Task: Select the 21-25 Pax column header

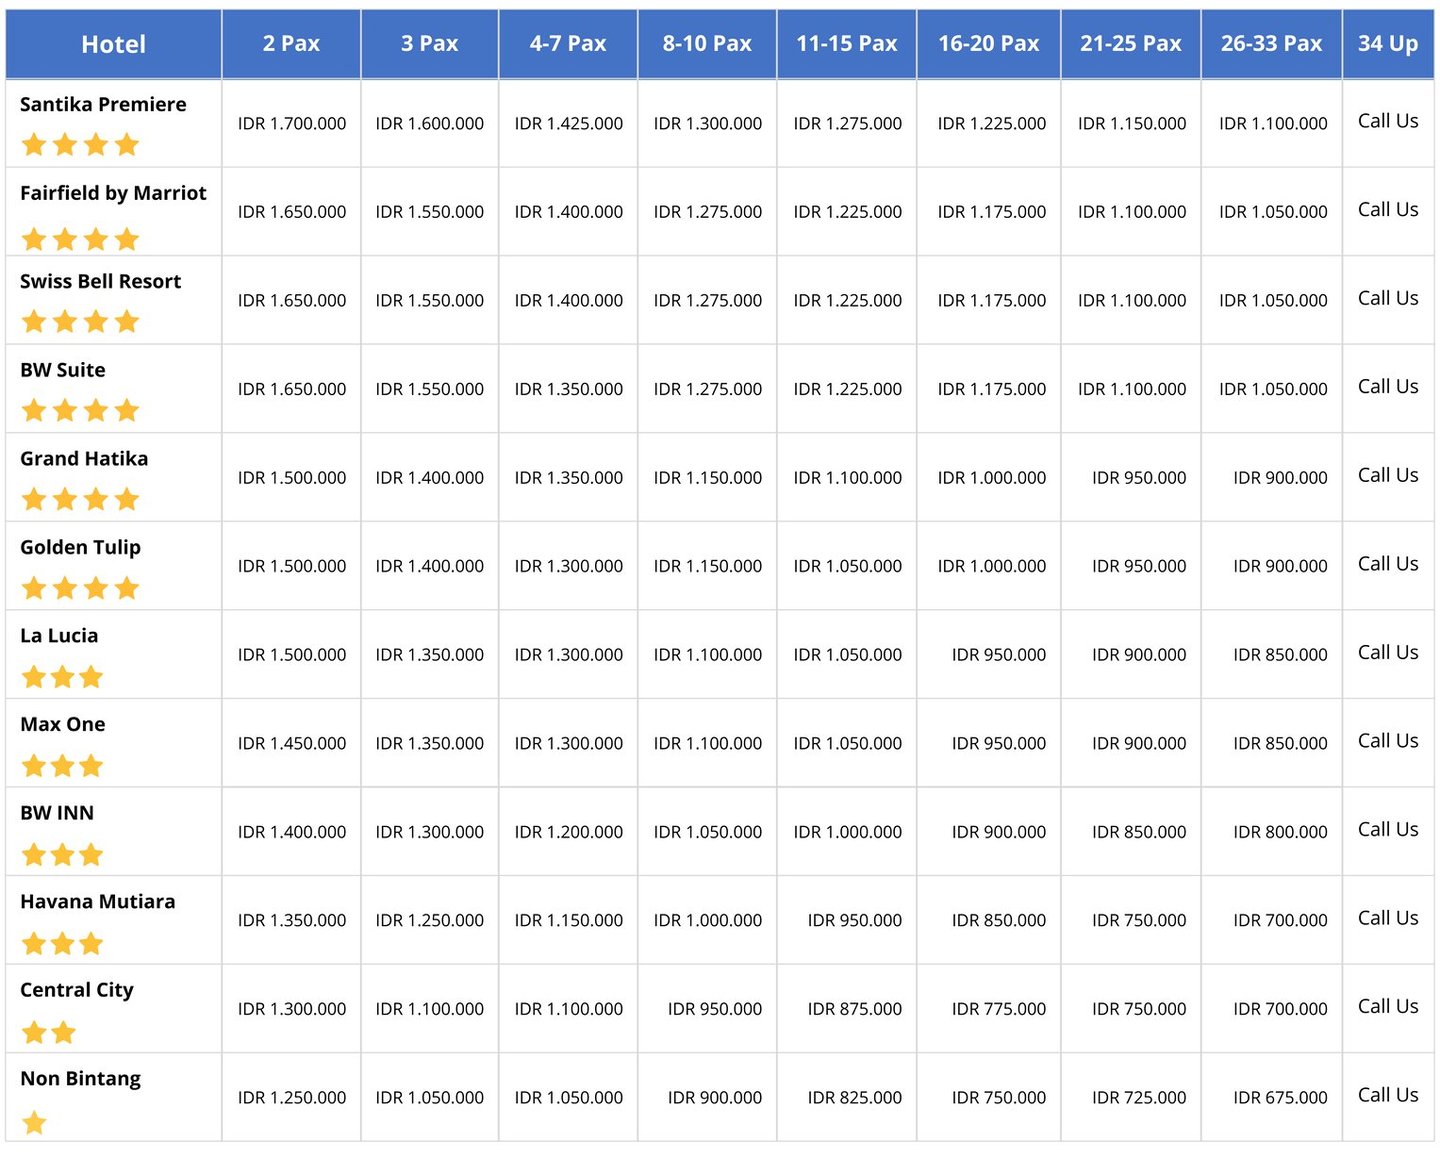Action: 1131,44
